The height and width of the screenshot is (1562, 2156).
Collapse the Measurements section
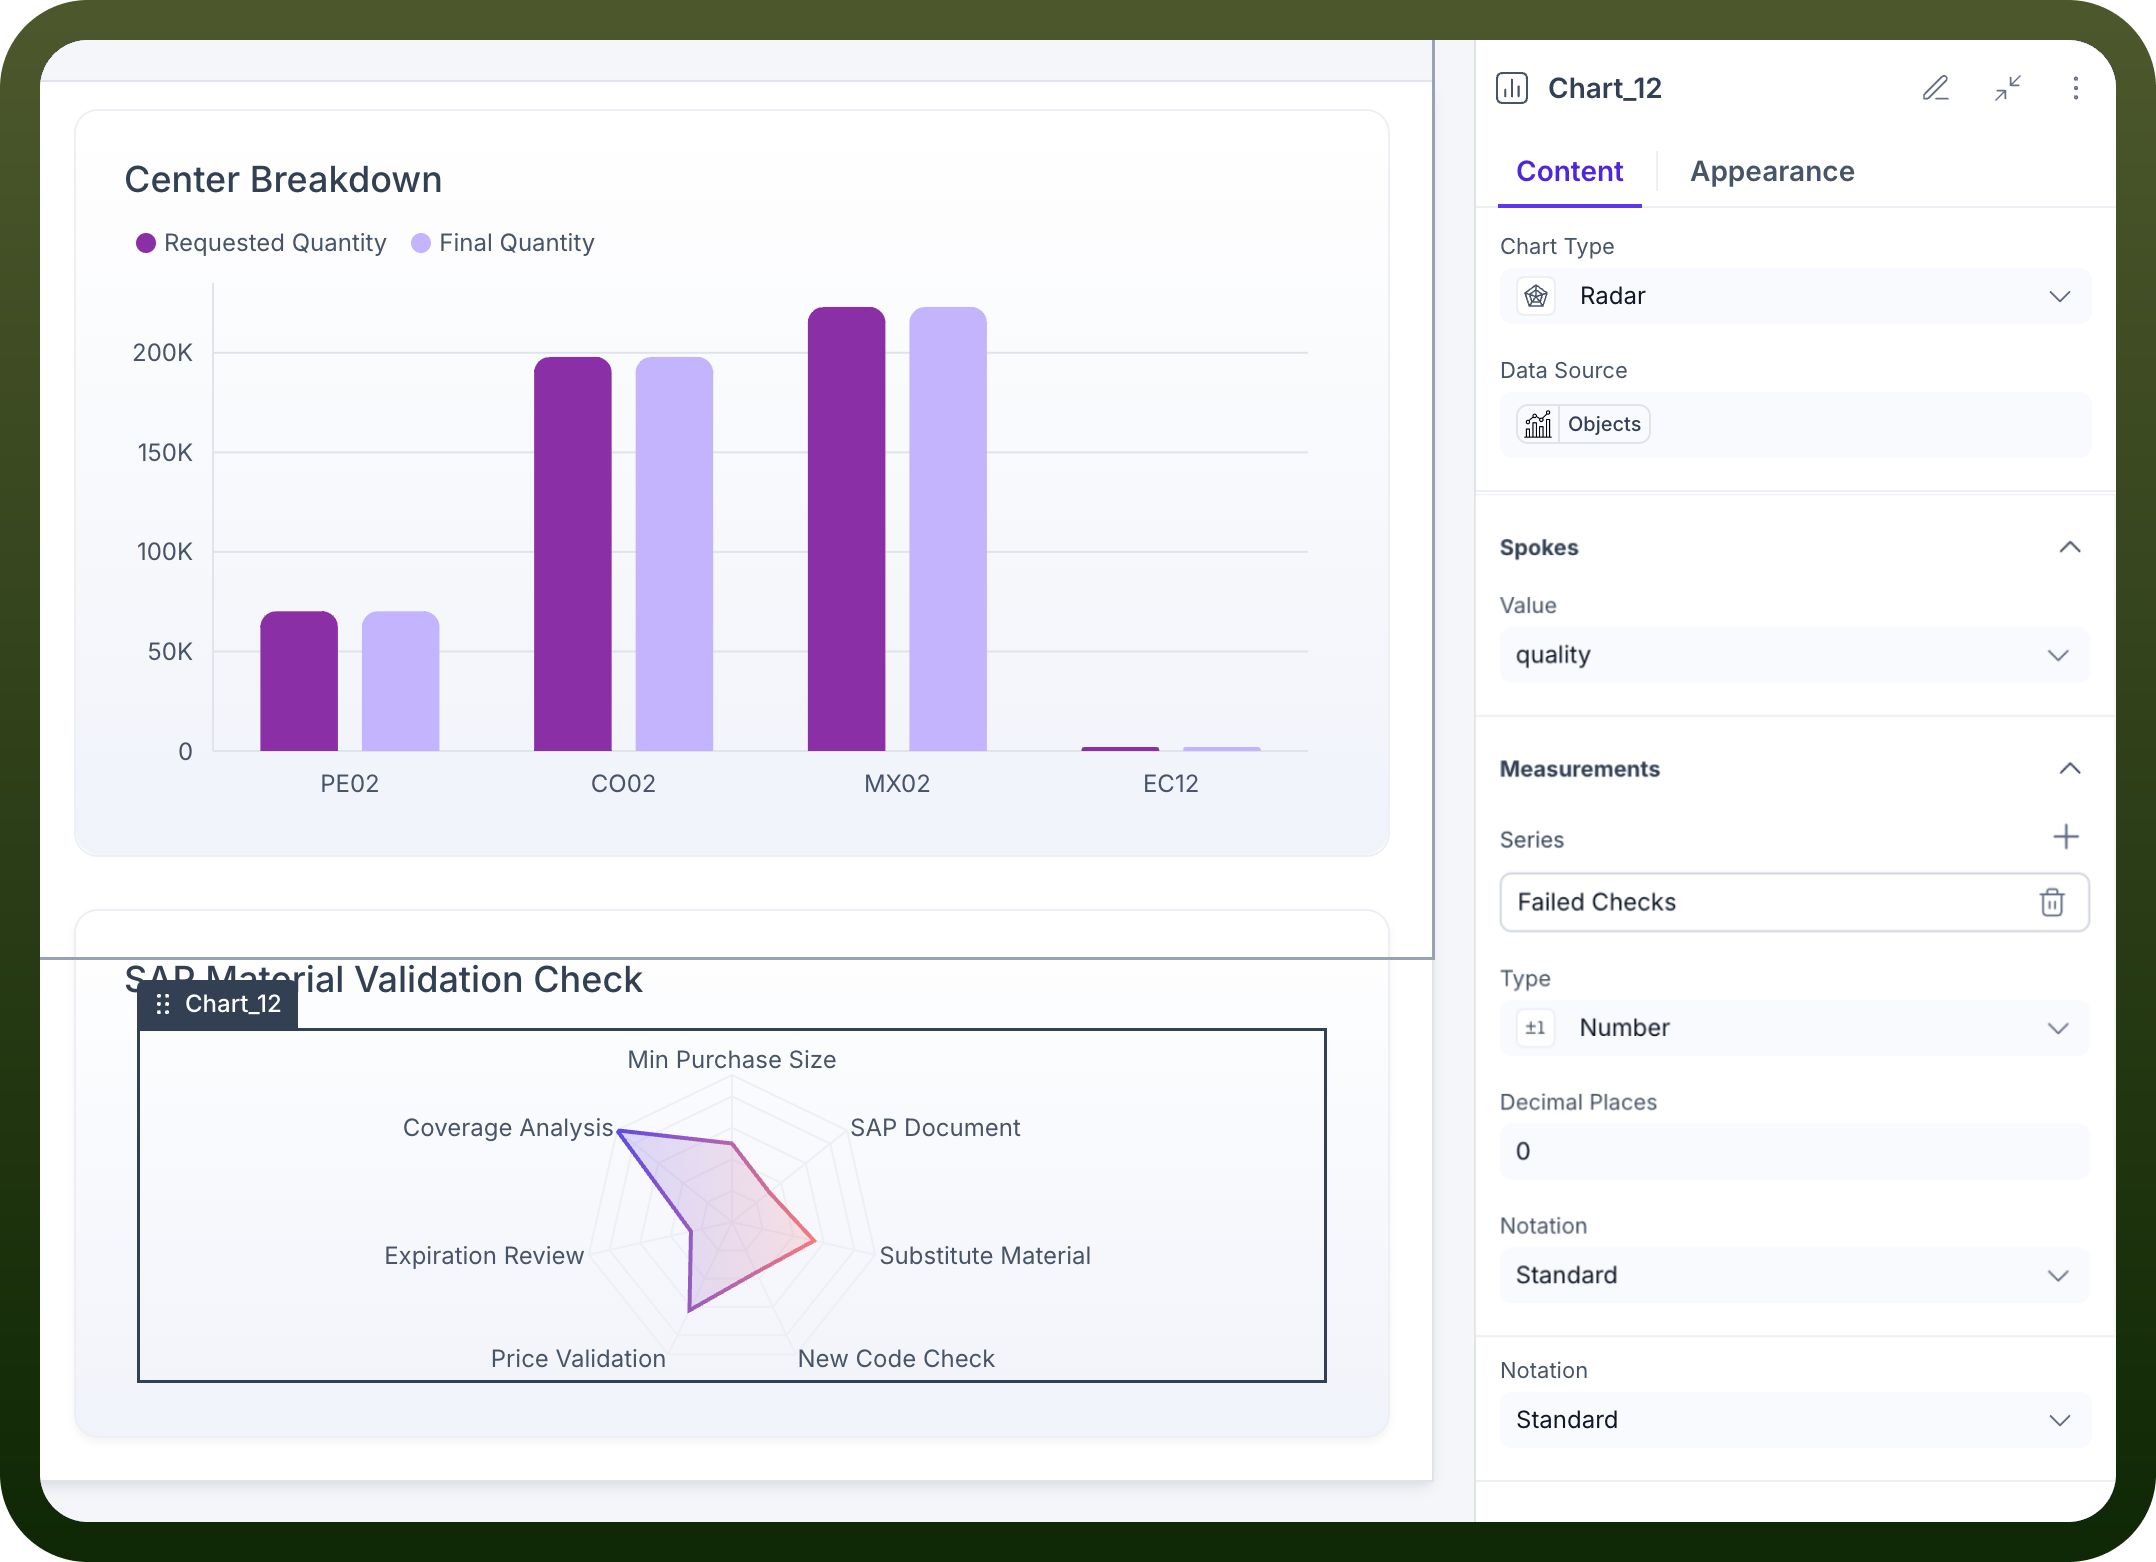point(2070,768)
